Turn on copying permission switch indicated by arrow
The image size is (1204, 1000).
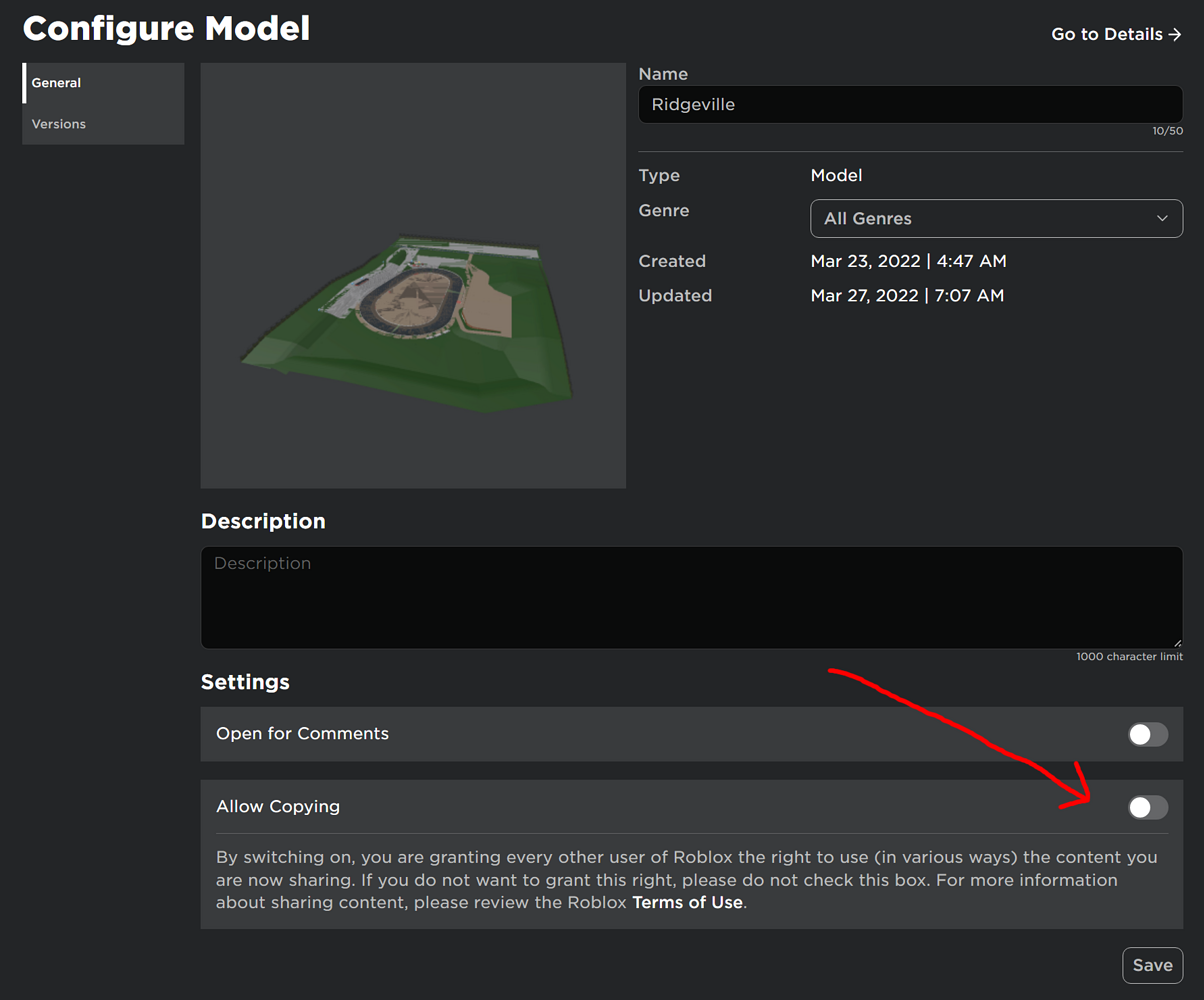click(x=1147, y=807)
